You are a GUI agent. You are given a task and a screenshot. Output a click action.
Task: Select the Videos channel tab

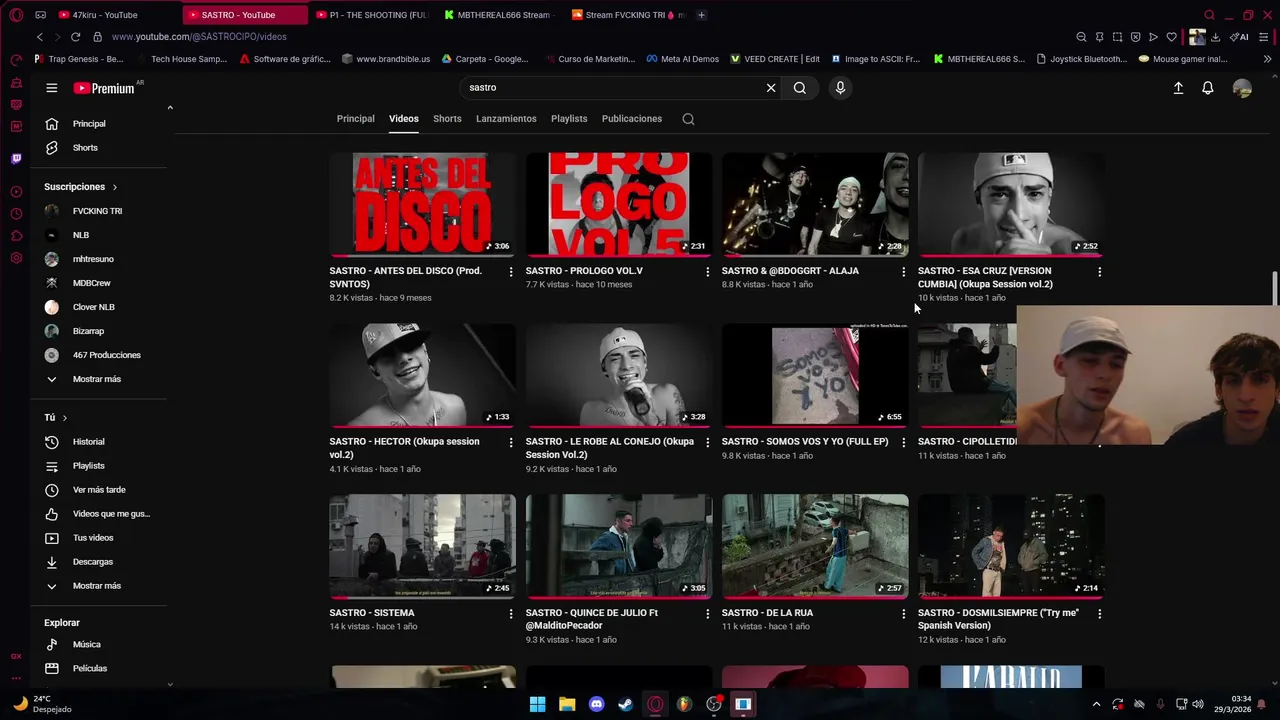[x=404, y=119]
